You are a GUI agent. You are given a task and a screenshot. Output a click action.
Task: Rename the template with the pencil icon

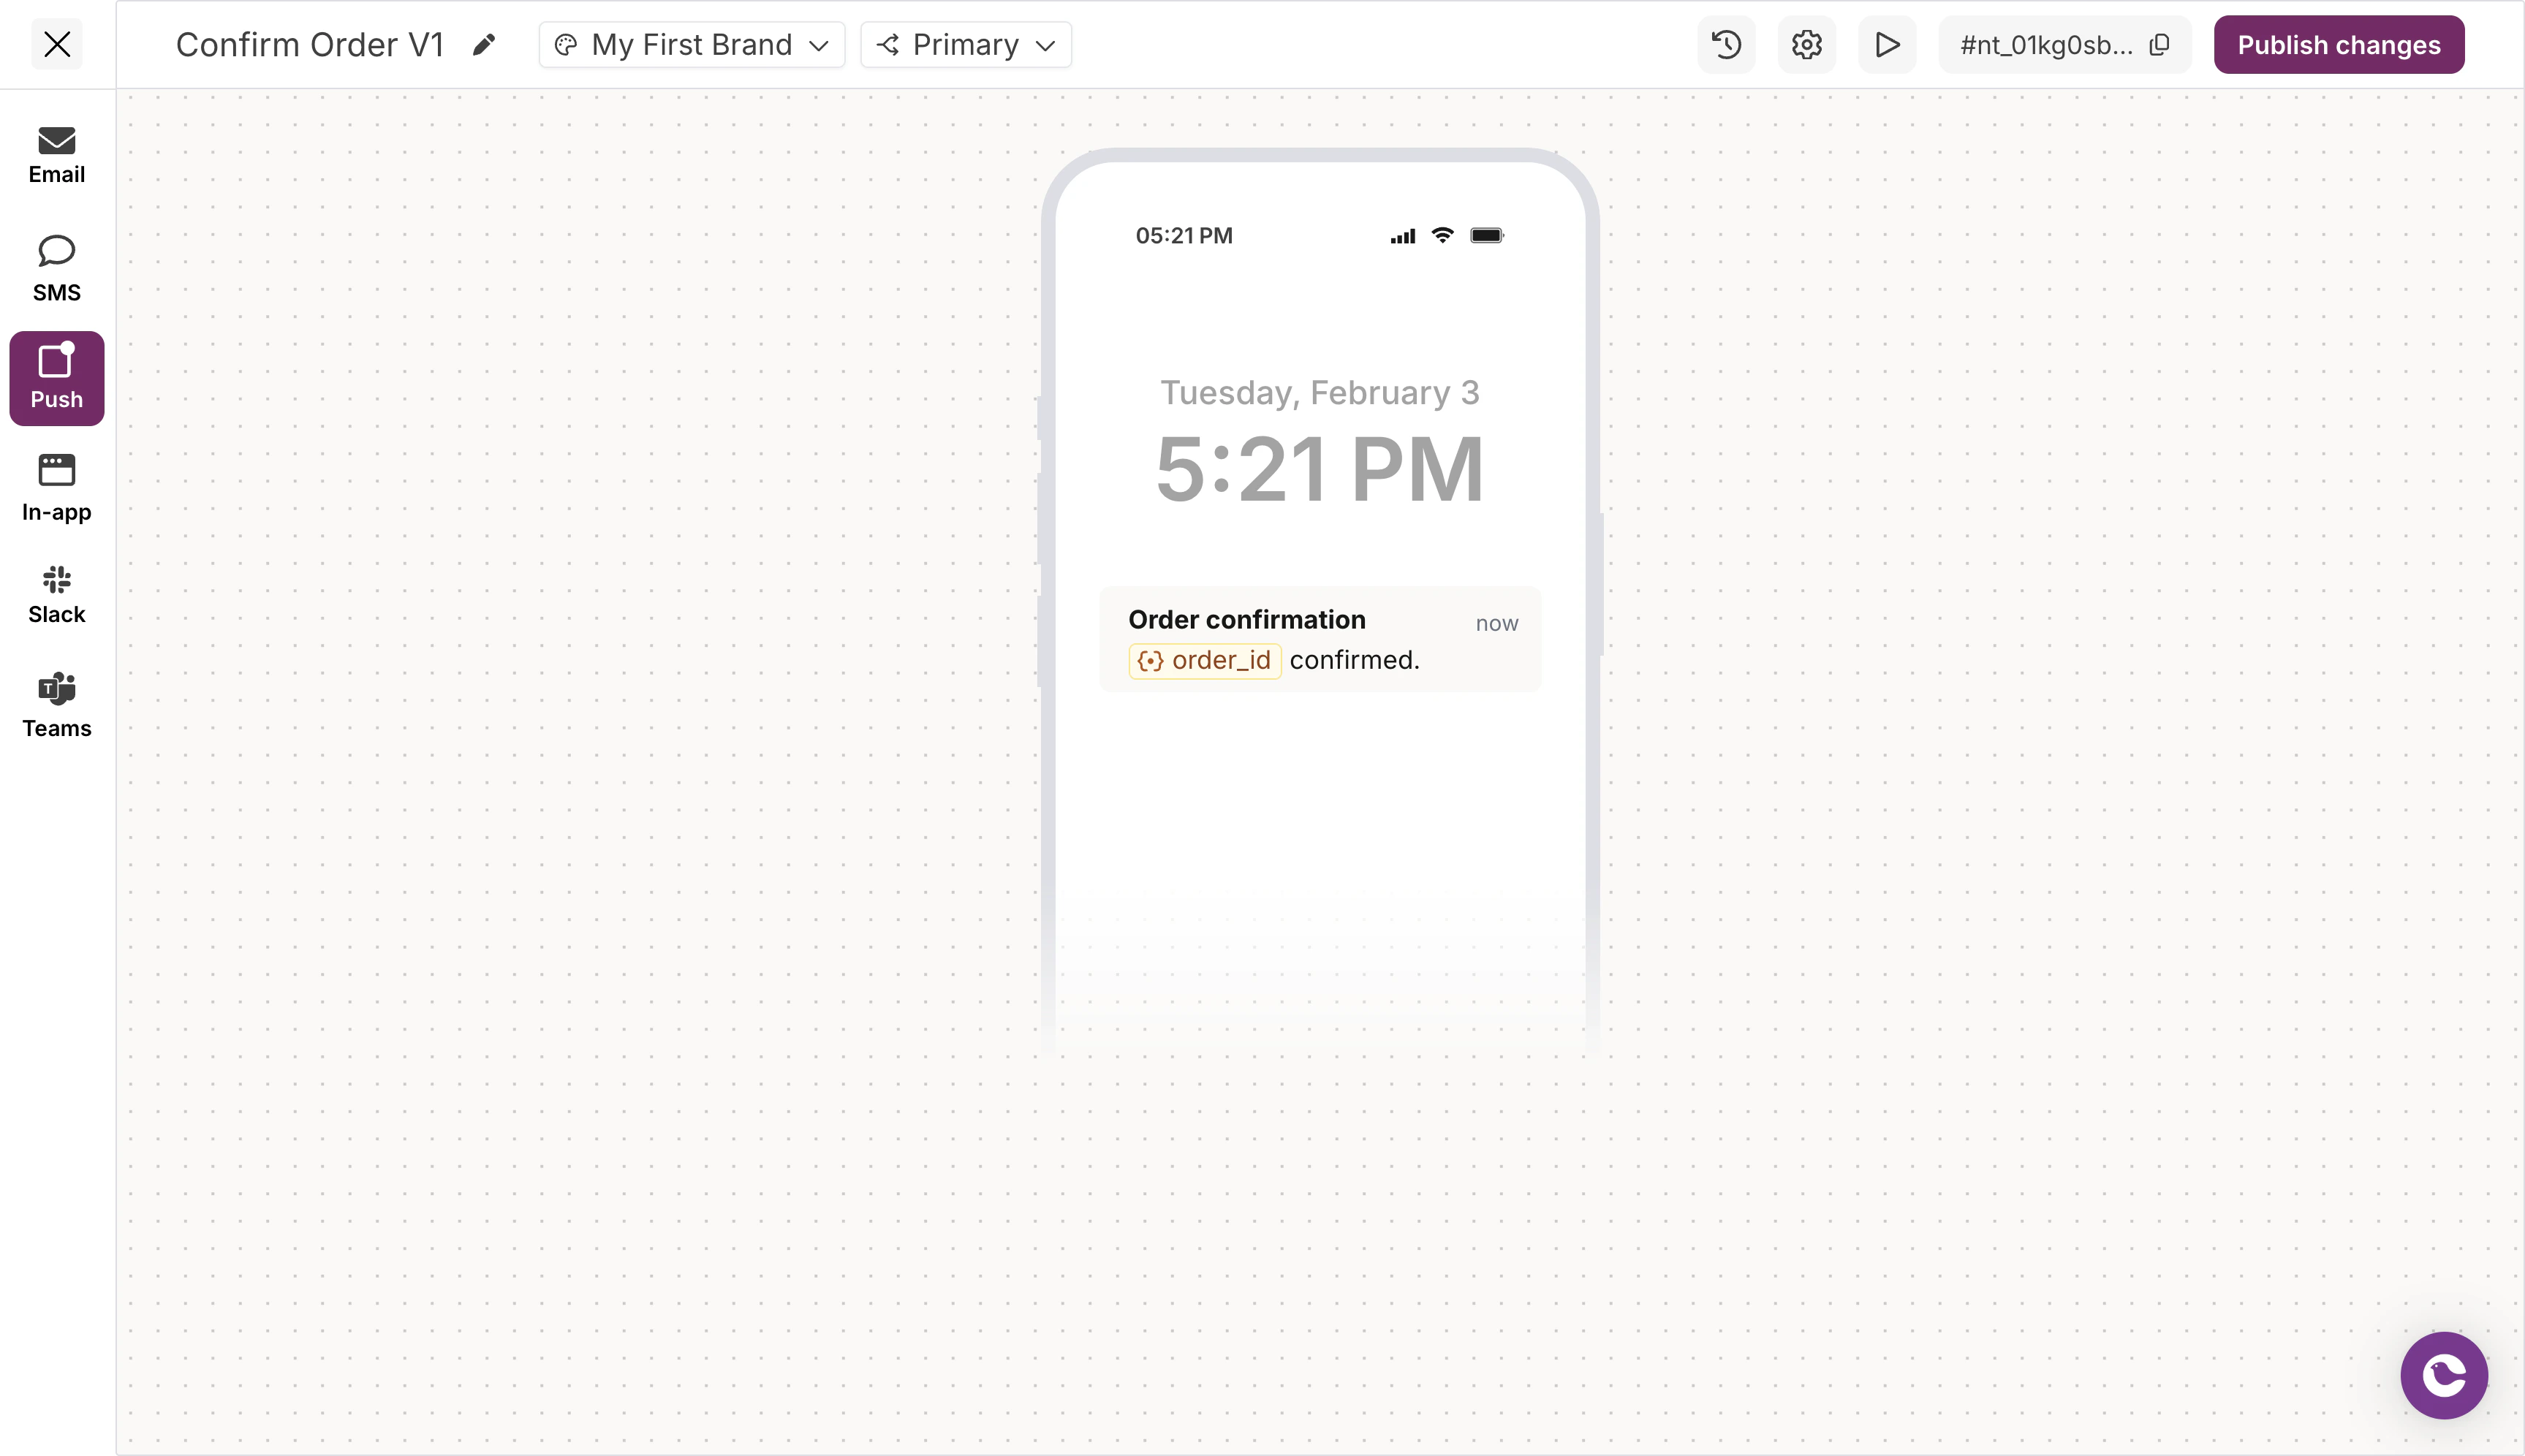pos(484,44)
